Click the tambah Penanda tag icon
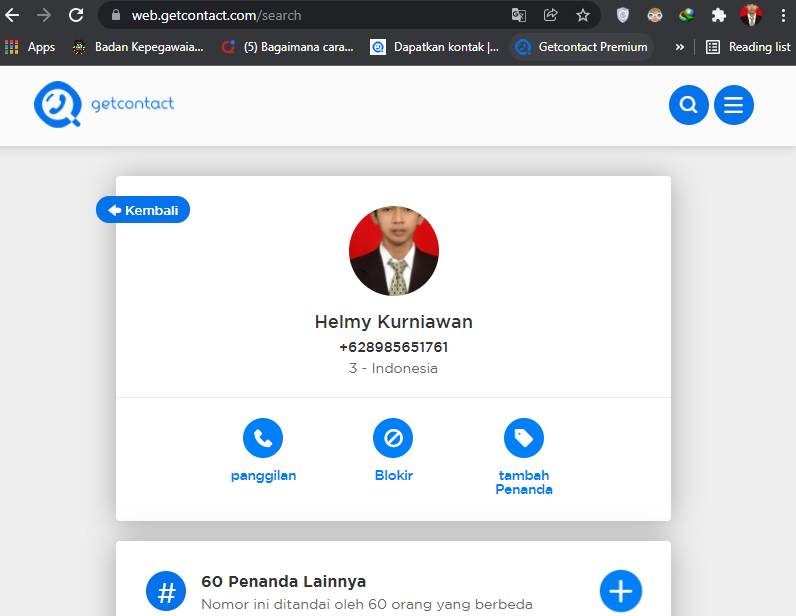Image resolution: width=796 pixels, height=616 pixels. coord(523,438)
